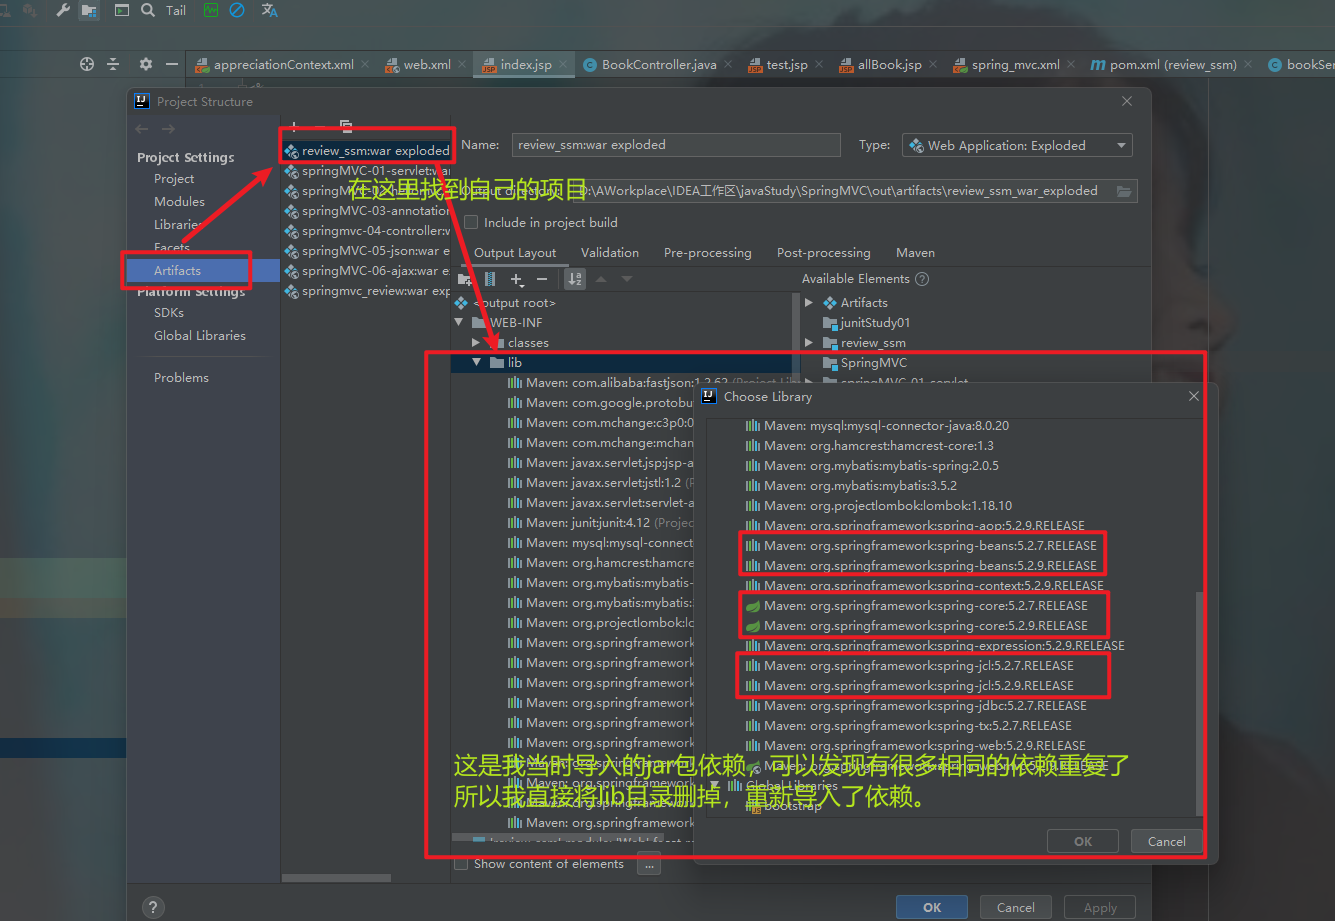Click the Tail toolbar item

[176, 10]
